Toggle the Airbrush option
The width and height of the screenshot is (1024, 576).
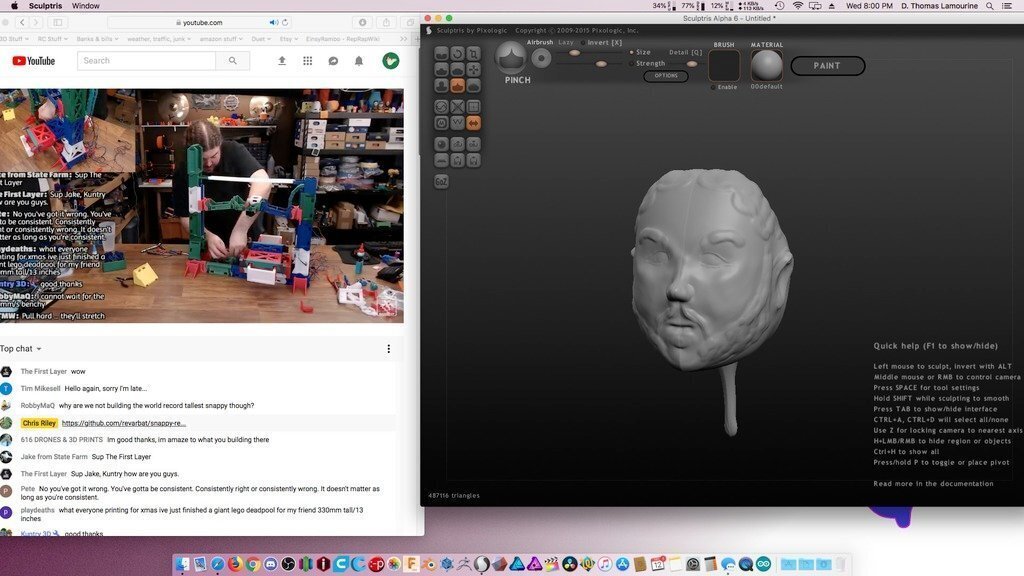(x=539, y=42)
